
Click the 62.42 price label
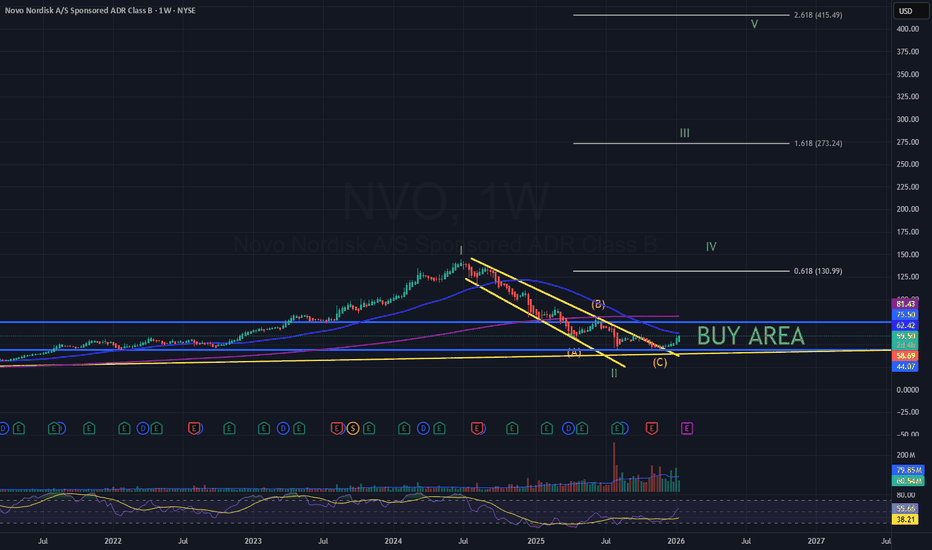[905, 325]
